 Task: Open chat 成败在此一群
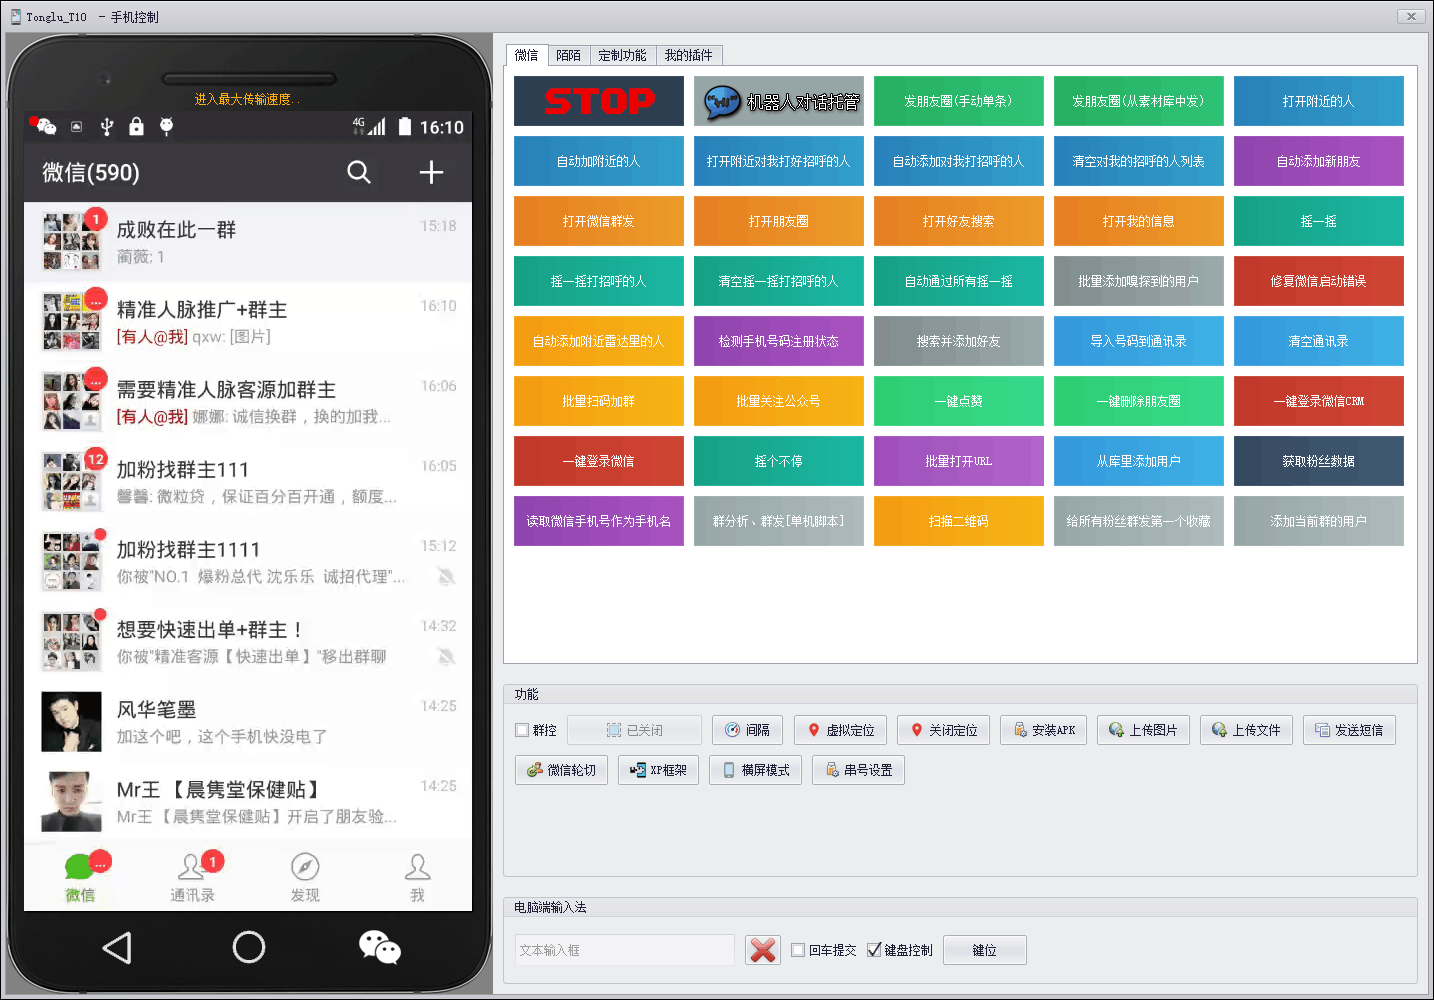(248, 242)
